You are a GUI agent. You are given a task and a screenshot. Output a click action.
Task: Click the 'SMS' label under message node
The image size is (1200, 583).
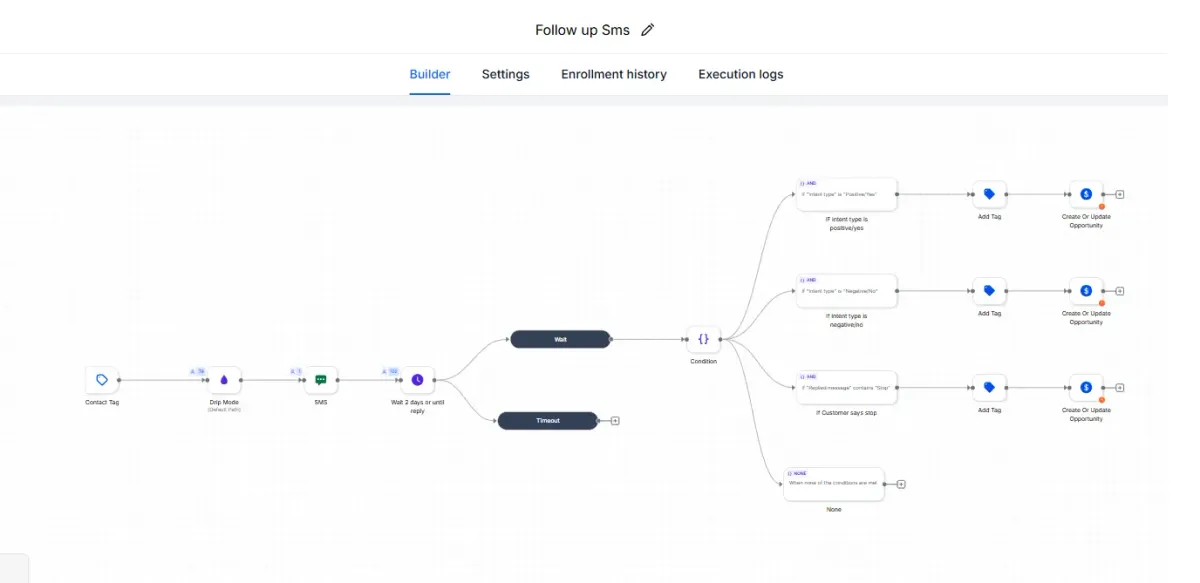[321, 402]
